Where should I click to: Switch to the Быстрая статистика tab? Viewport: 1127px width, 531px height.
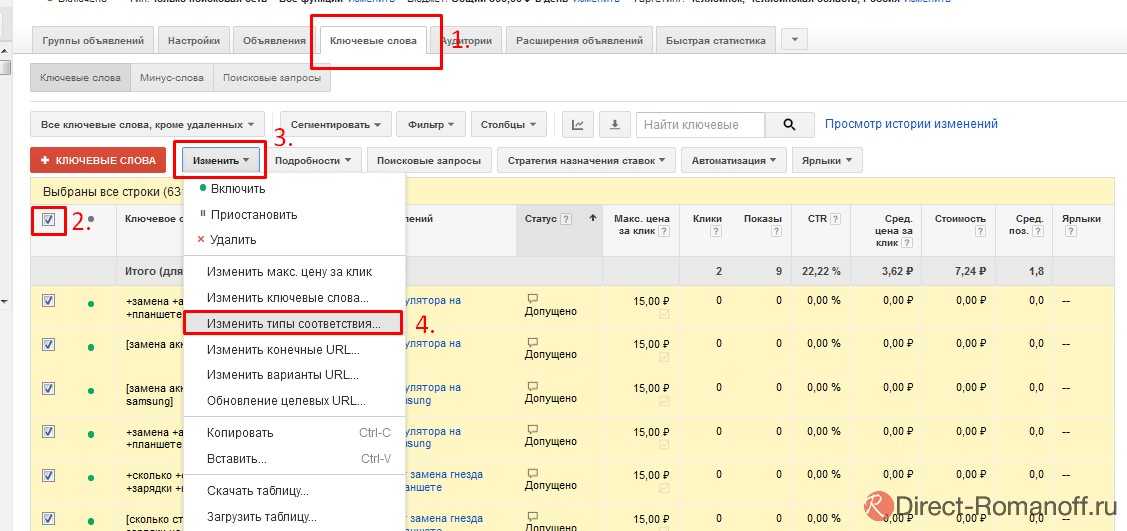pos(715,40)
